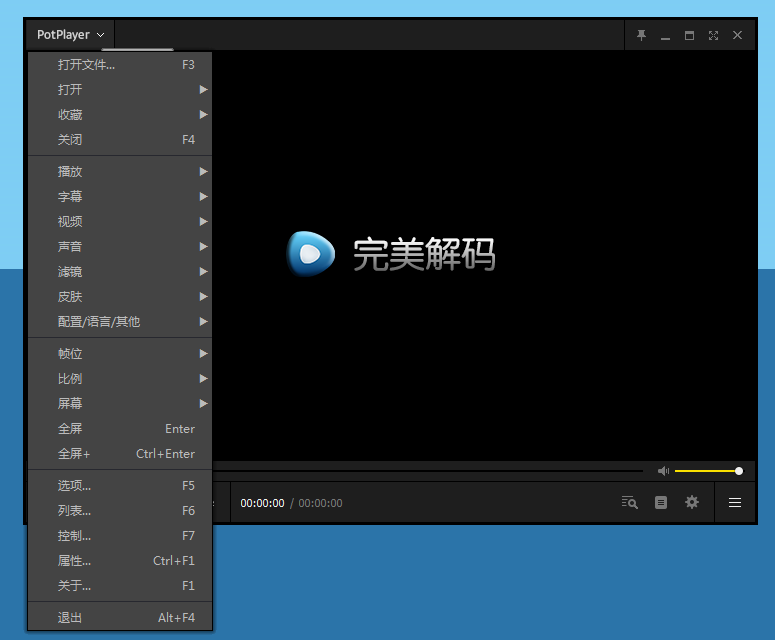Open the settings gear icon
Viewport: 775px width, 640px height.
[692, 503]
